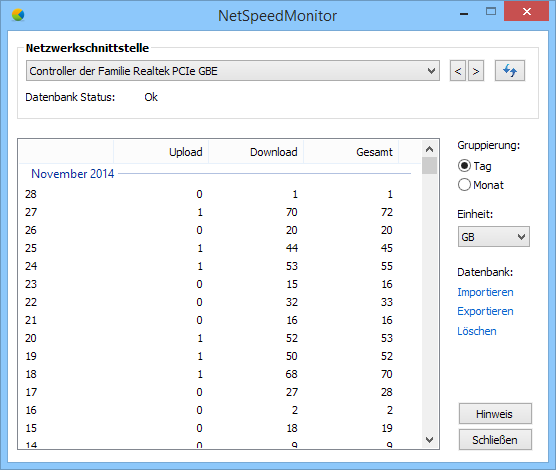Click the refresh arrows button
The image size is (556, 470).
[x=510, y=71]
